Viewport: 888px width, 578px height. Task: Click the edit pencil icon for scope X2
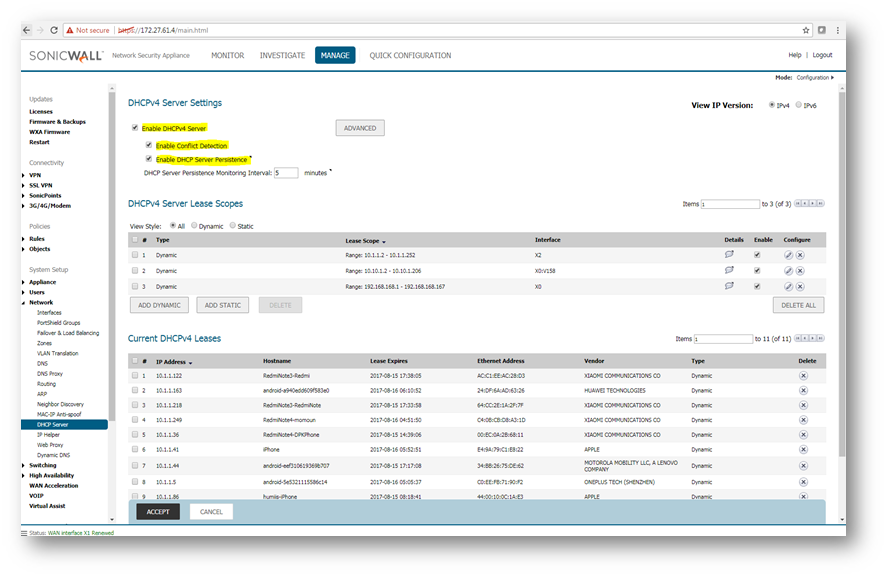pos(788,255)
